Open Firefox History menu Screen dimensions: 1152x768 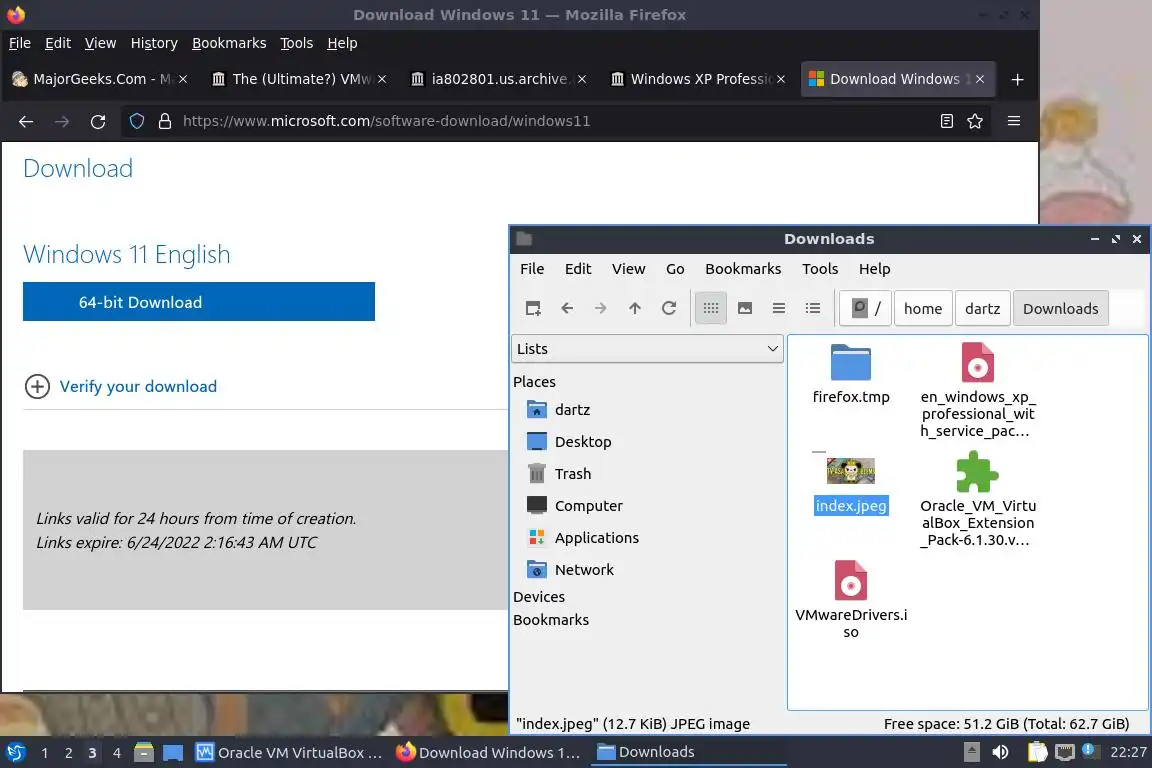154,43
